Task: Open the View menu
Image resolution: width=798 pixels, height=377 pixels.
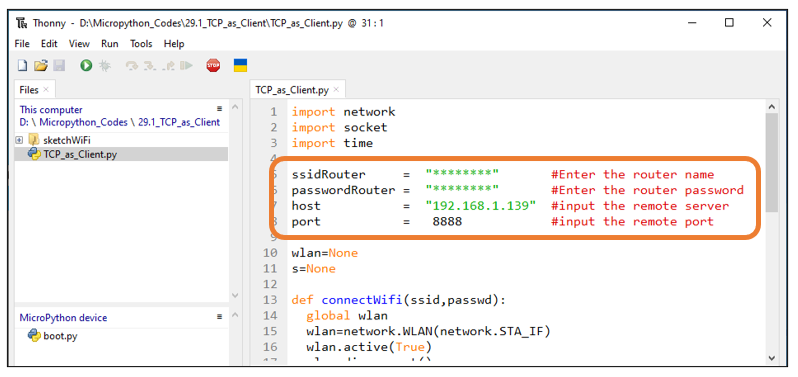Action: 79,44
